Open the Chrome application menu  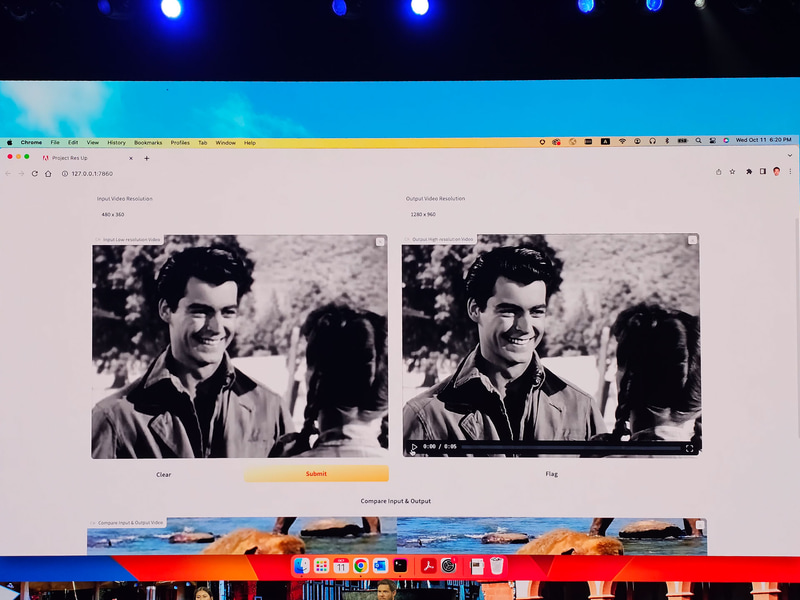[x=31, y=143]
